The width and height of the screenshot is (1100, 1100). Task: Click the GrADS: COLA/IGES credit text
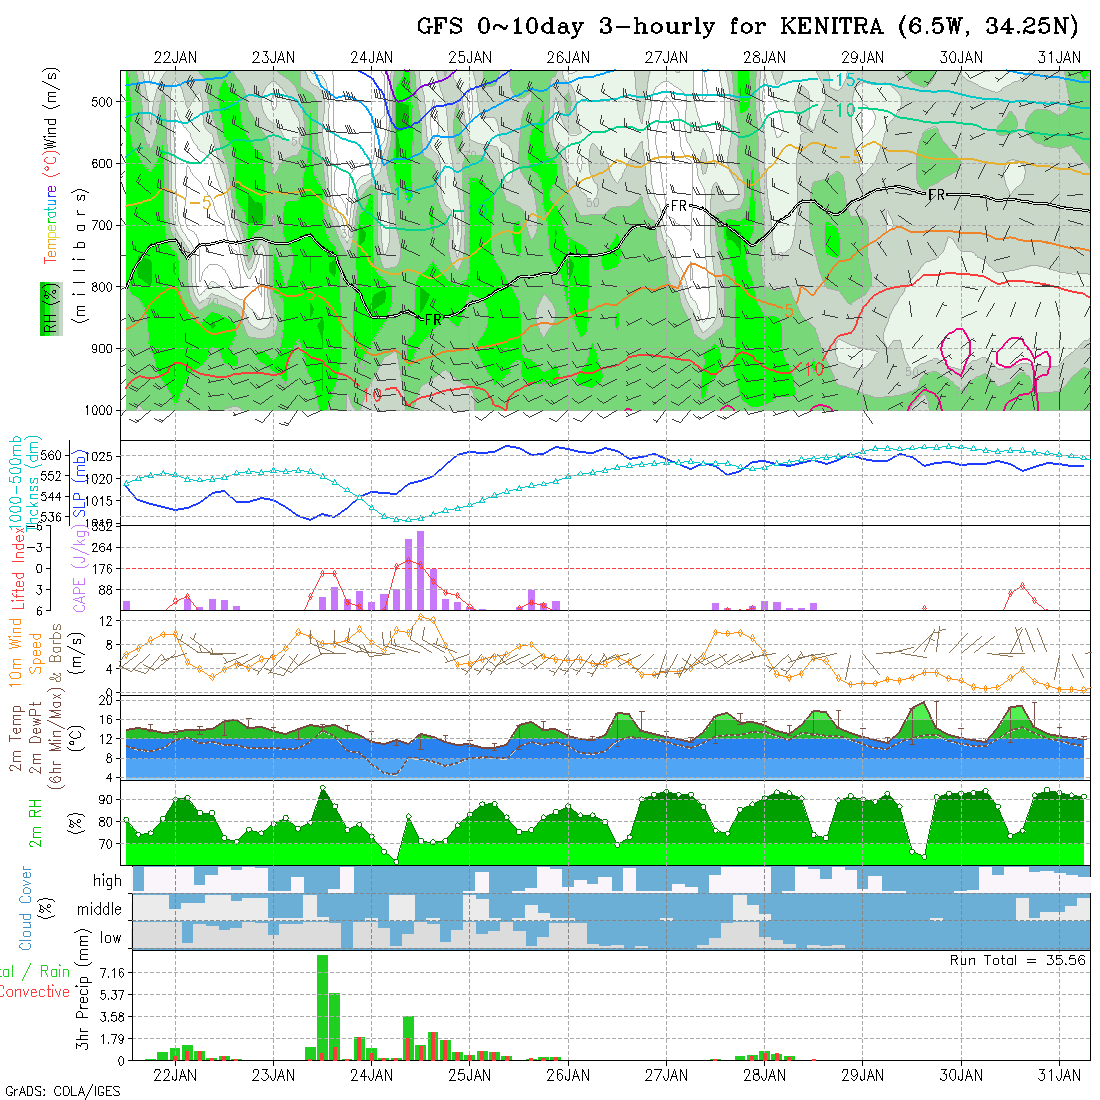(x=62, y=1091)
